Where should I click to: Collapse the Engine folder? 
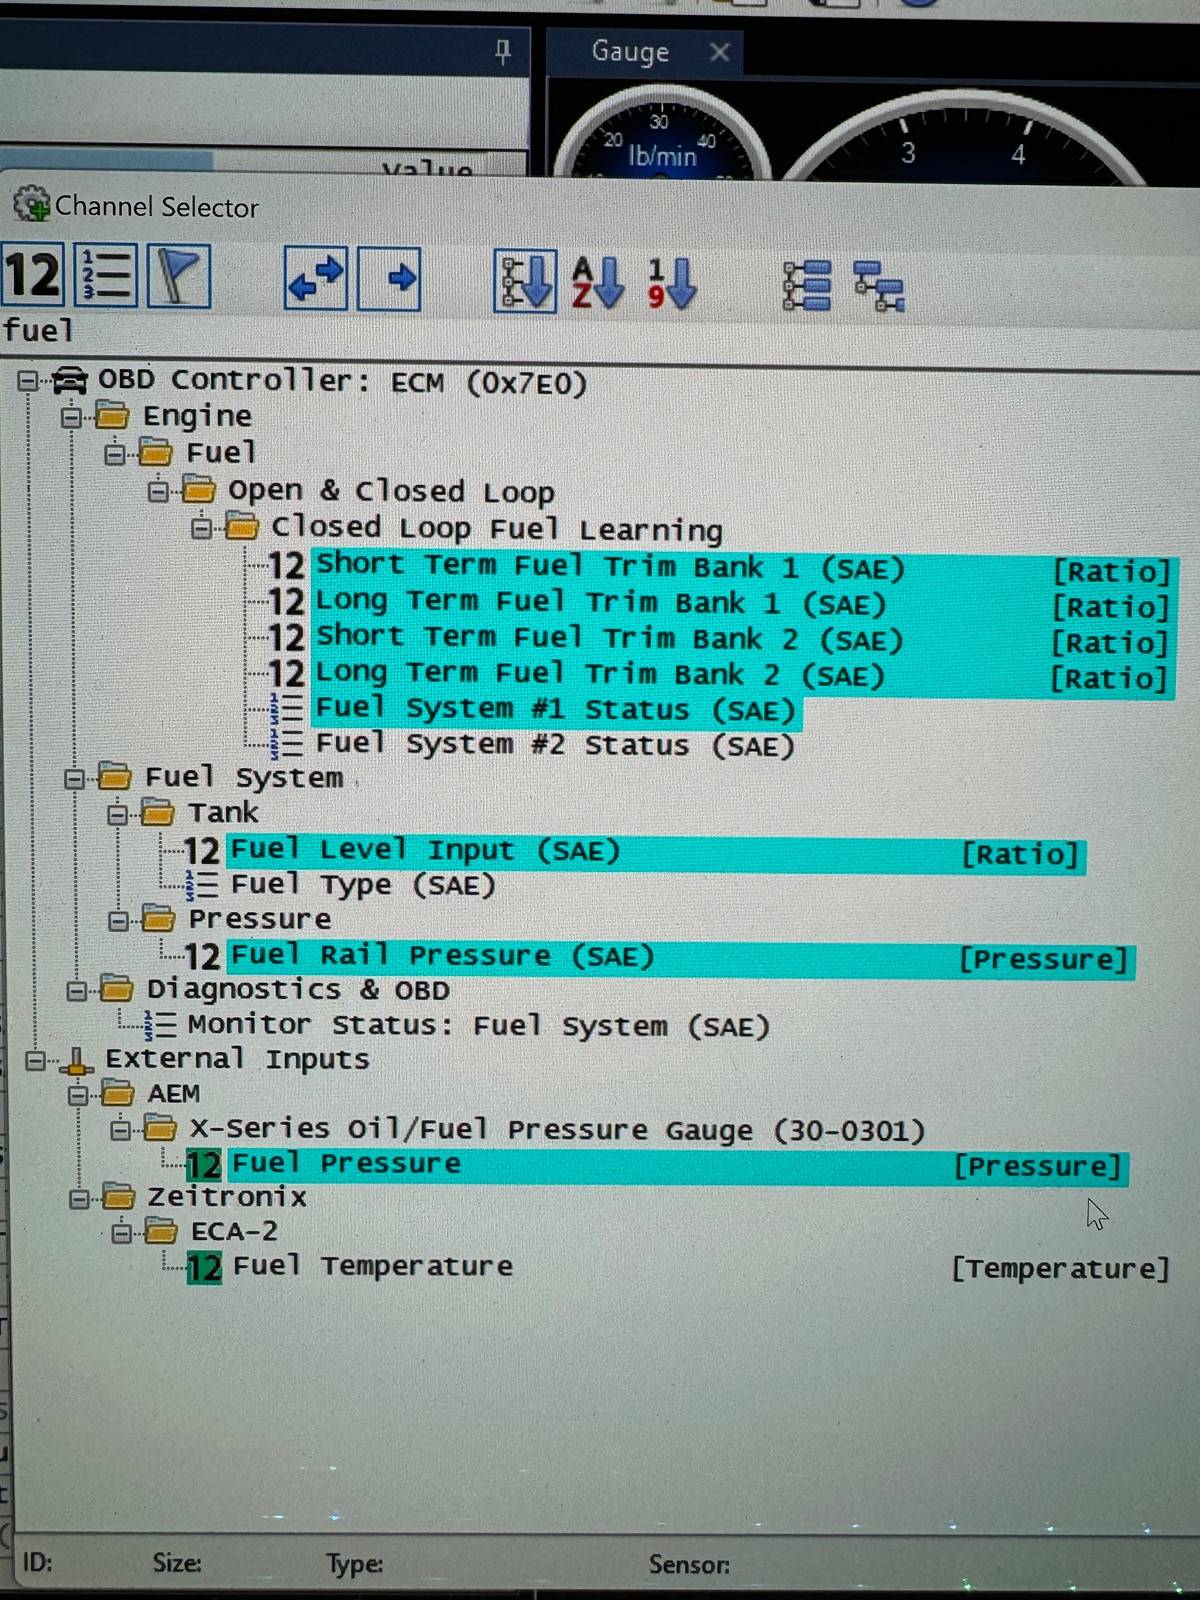pyautogui.click(x=71, y=417)
